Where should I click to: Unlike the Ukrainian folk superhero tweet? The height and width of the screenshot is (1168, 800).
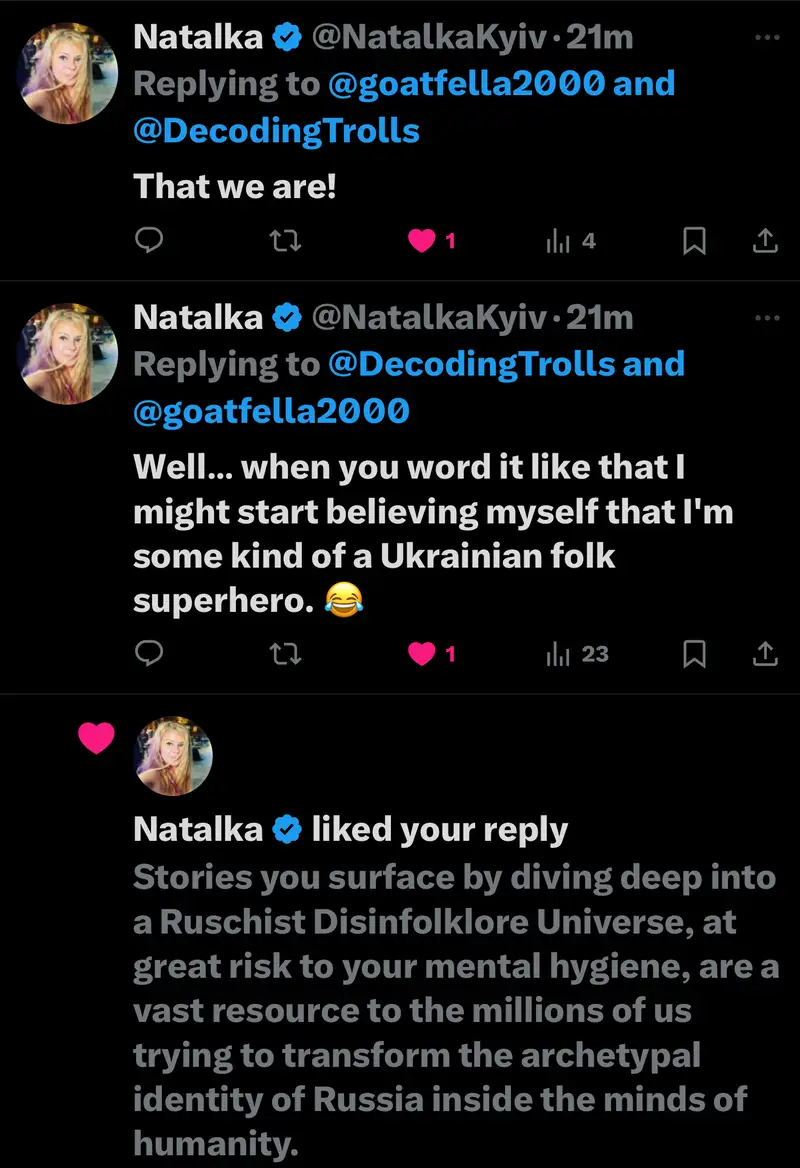click(x=423, y=653)
